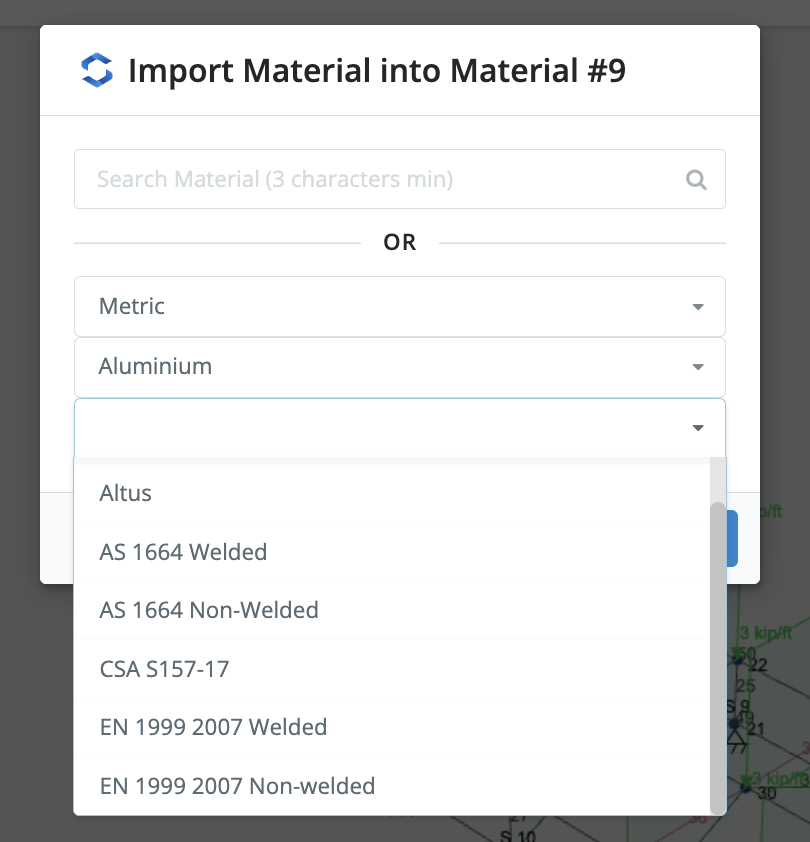Image resolution: width=810 pixels, height=842 pixels.
Task: Open the Metric units dropdown
Action: (x=400, y=307)
